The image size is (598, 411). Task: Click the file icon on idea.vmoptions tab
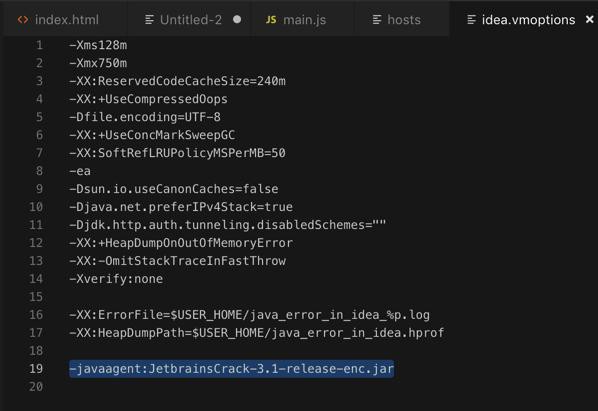coord(471,19)
